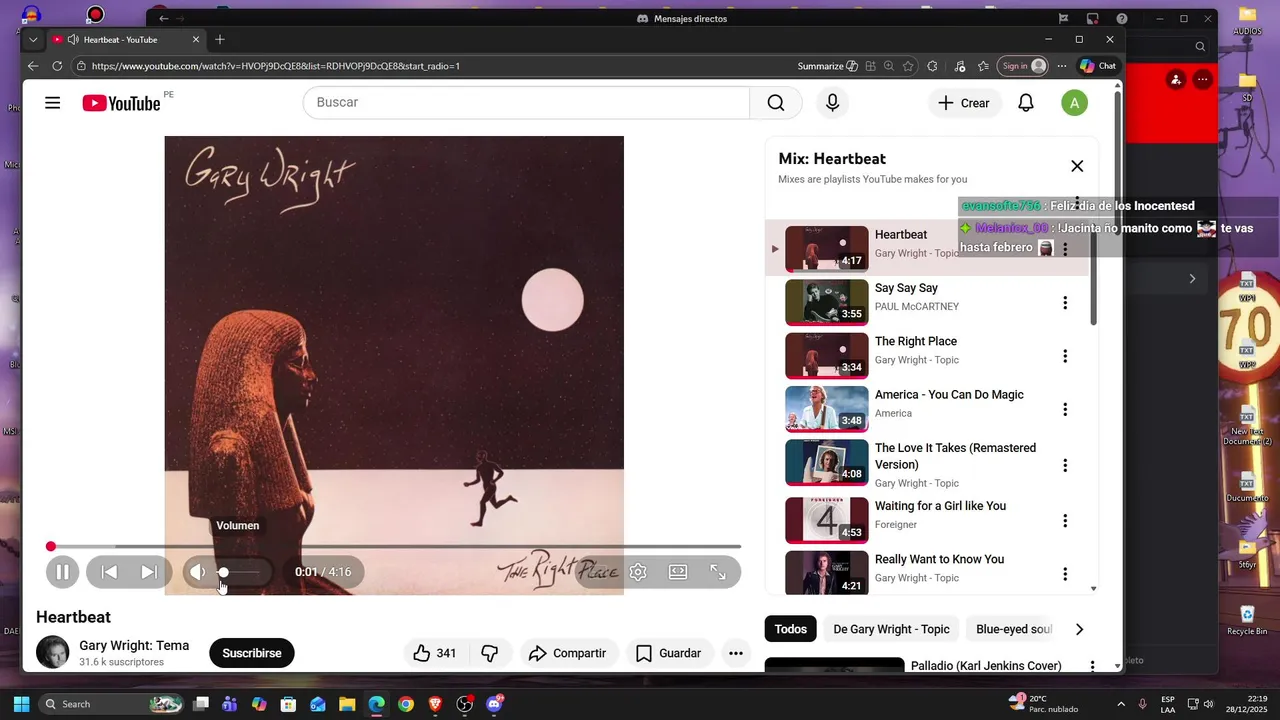Open the media control music icon
This screenshot has height=720, width=1280.
coord(960,66)
